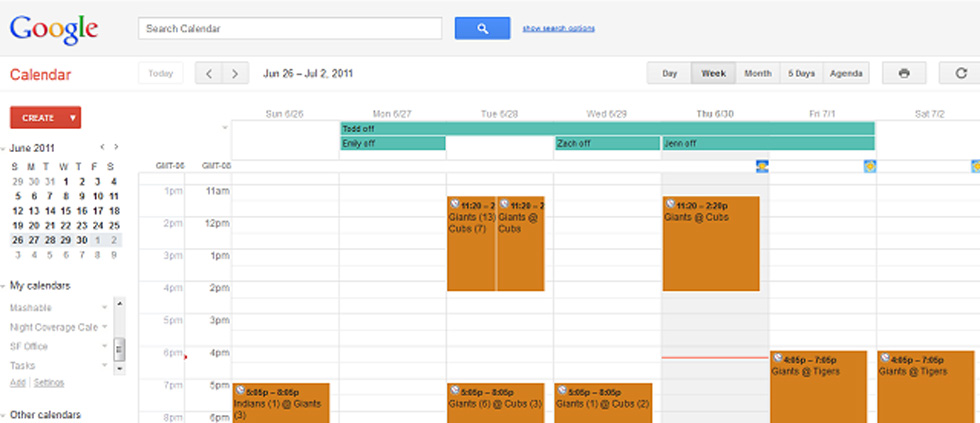Open the weather icon for Thu 6/30
The height and width of the screenshot is (423, 980).
pos(762,165)
